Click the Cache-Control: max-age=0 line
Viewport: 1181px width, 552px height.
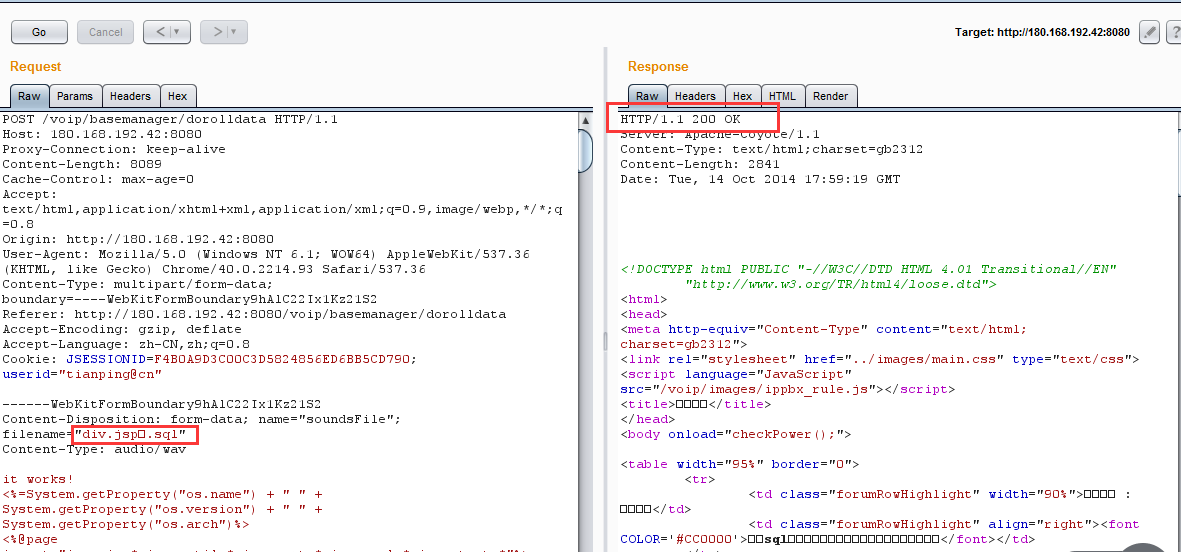[x=98, y=179]
